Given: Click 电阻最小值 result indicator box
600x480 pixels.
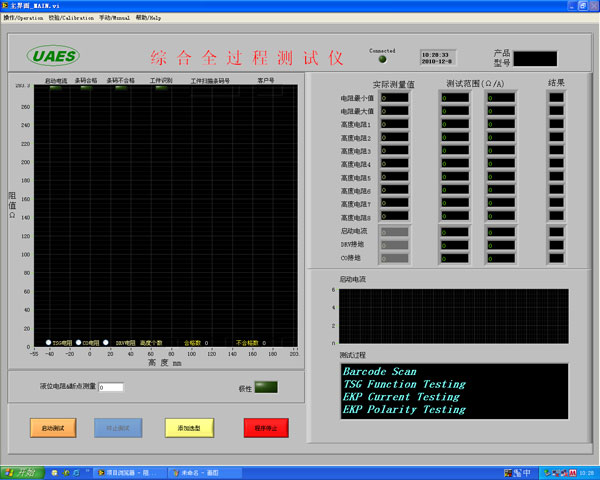Looking at the screenshot, I should (x=556, y=98).
